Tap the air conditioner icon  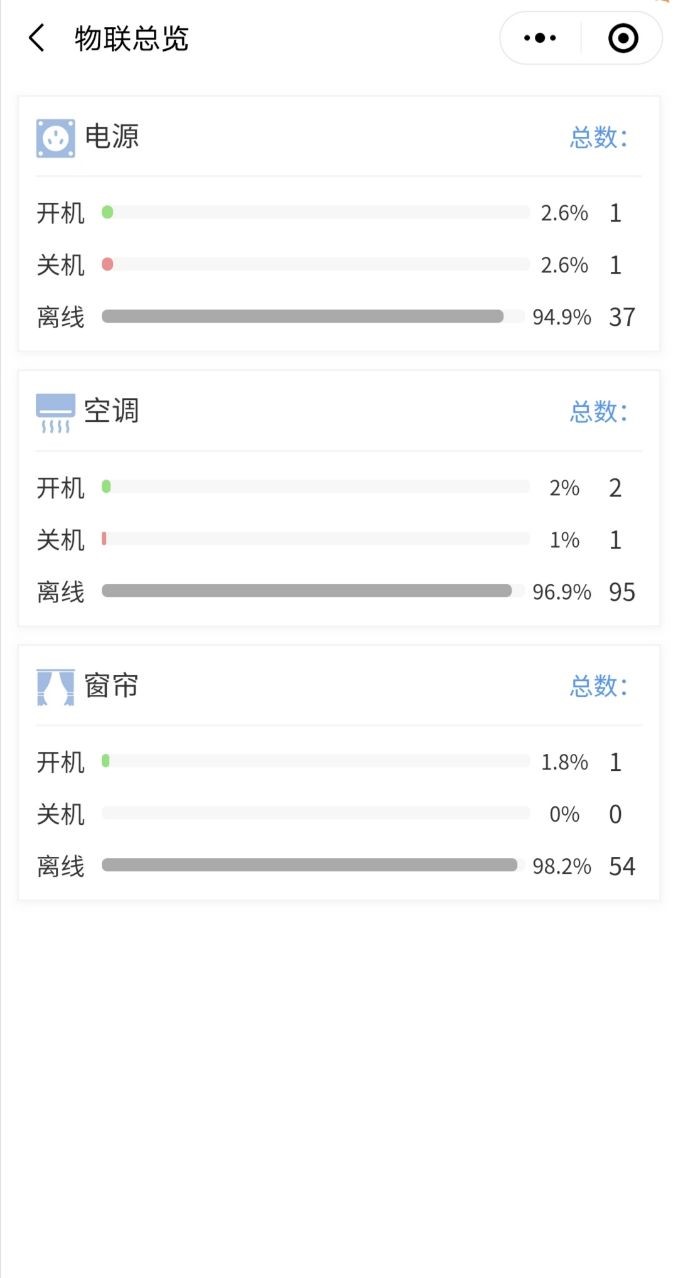point(56,412)
